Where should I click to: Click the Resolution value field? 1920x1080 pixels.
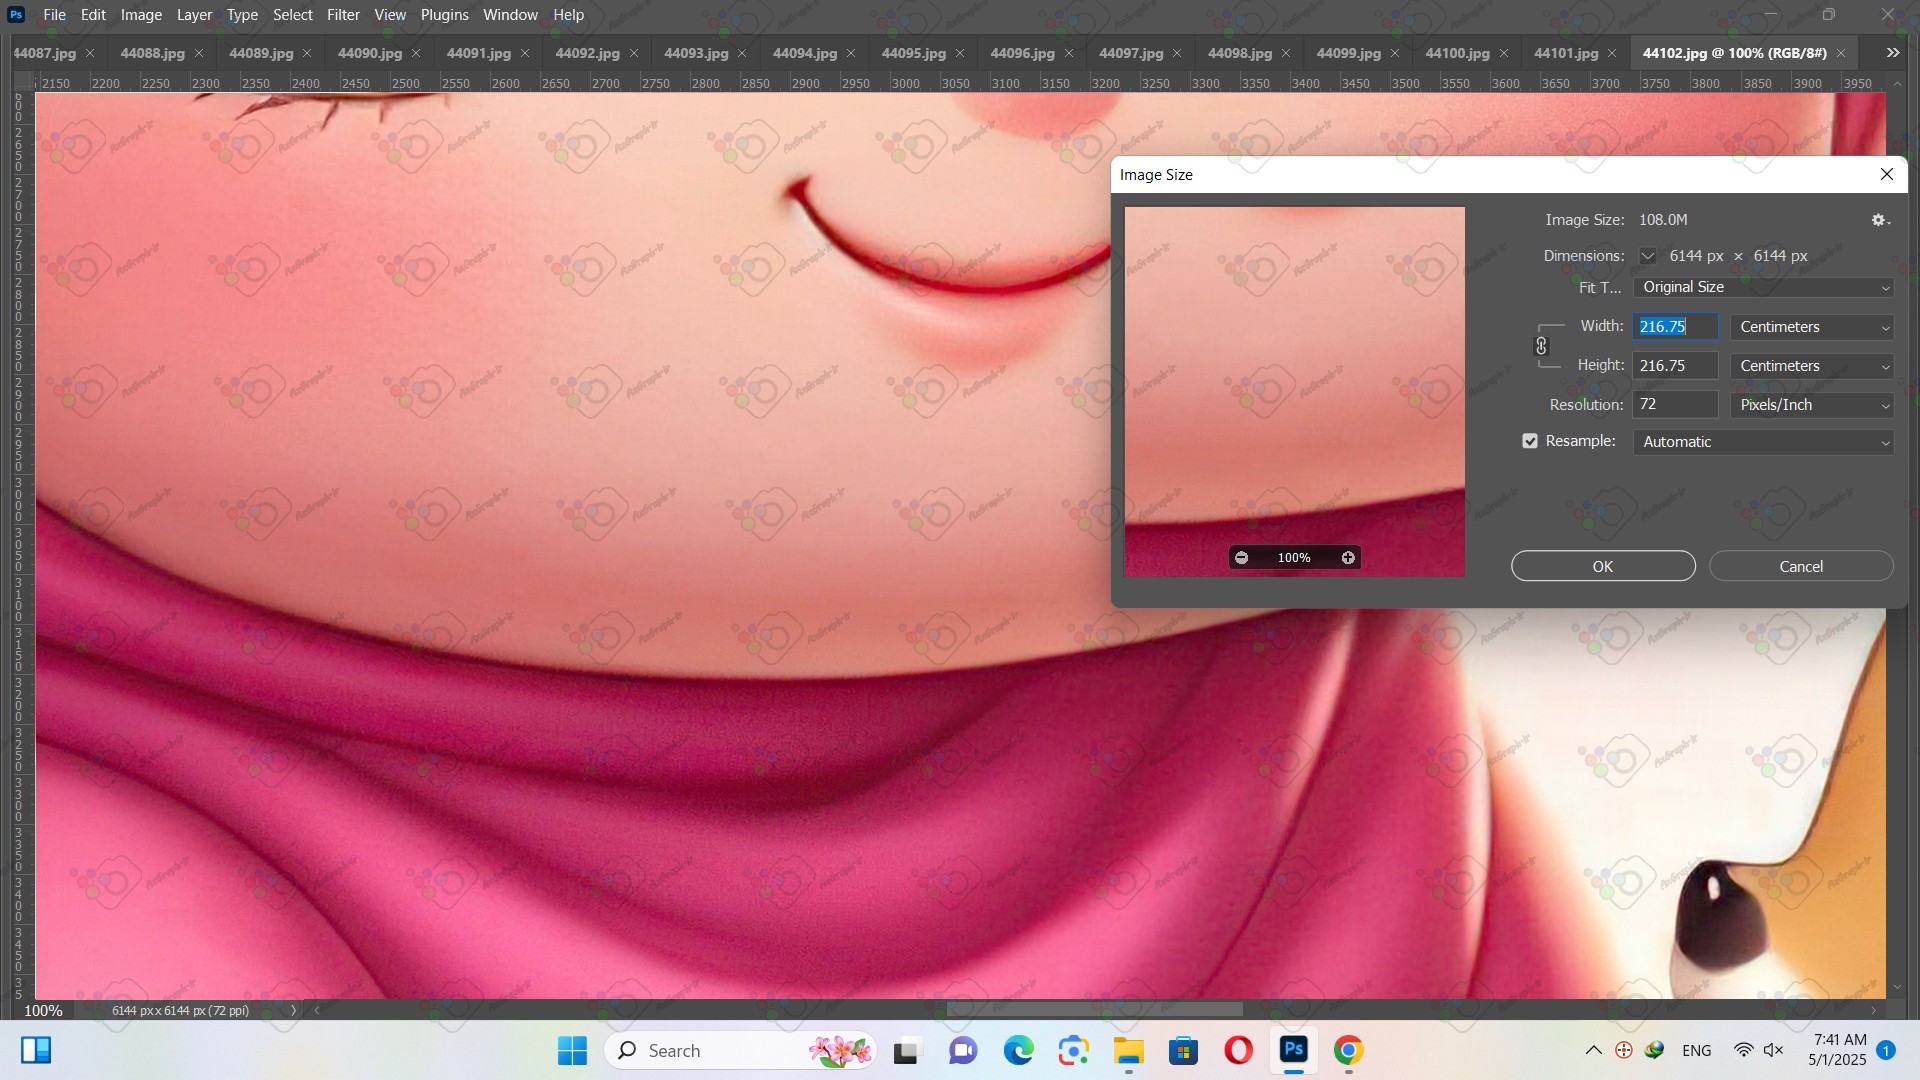pos(1675,405)
